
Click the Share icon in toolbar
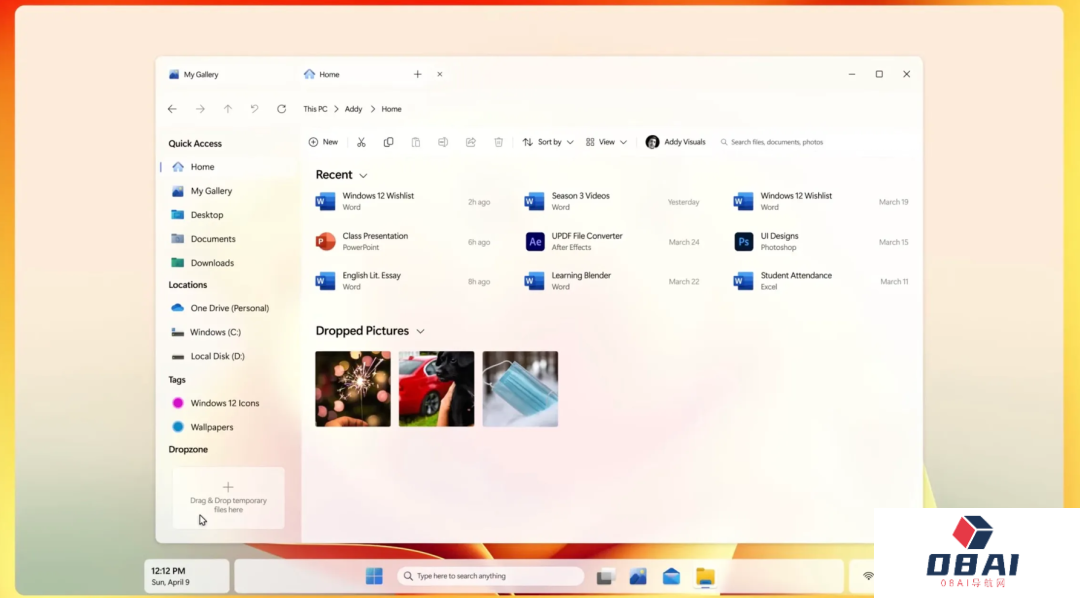pos(470,142)
